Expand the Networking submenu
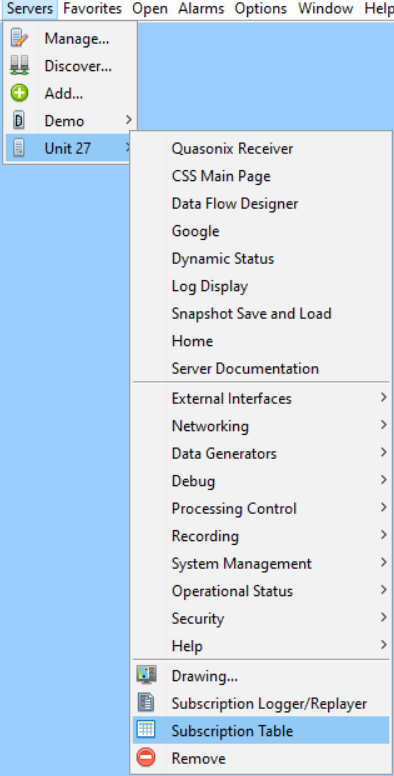Screen dimensions: 394x776 [x=261, y=426]
